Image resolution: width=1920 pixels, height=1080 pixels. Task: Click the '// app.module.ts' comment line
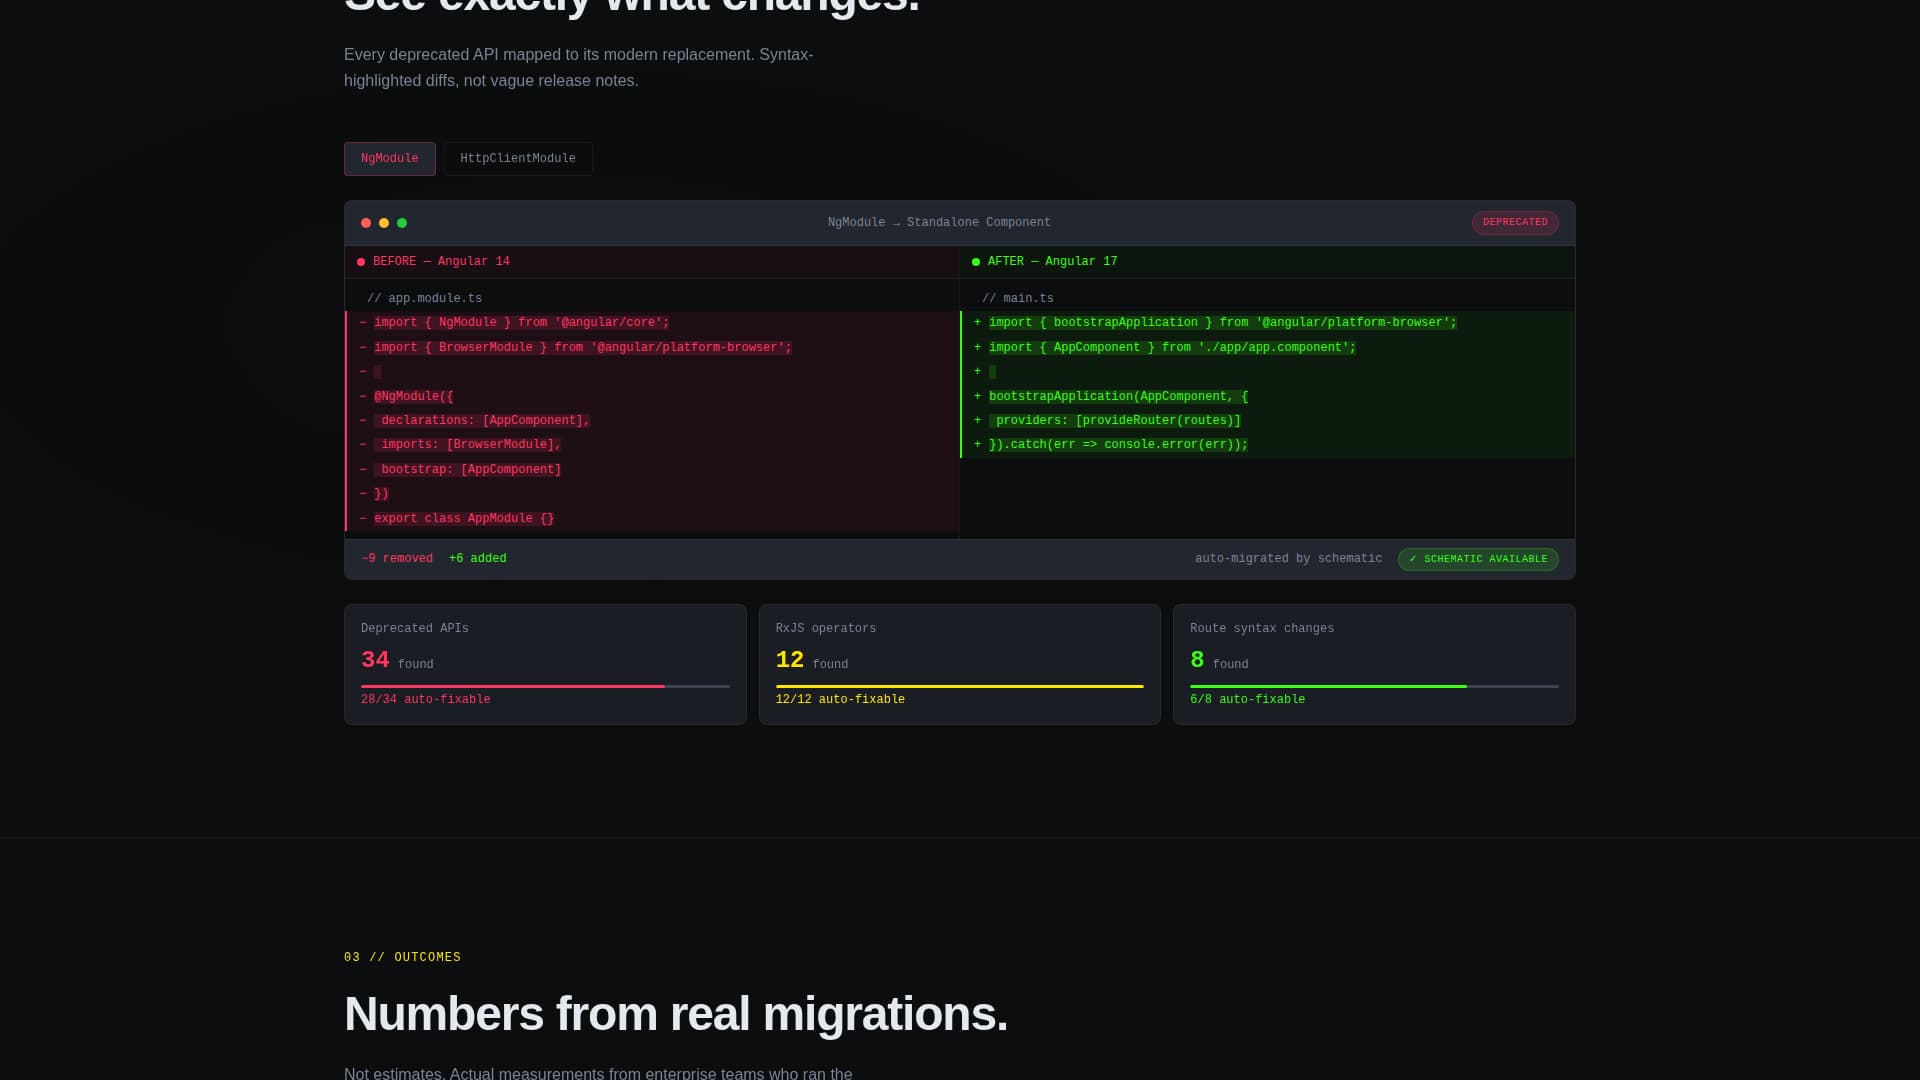[x=652, y=298]
